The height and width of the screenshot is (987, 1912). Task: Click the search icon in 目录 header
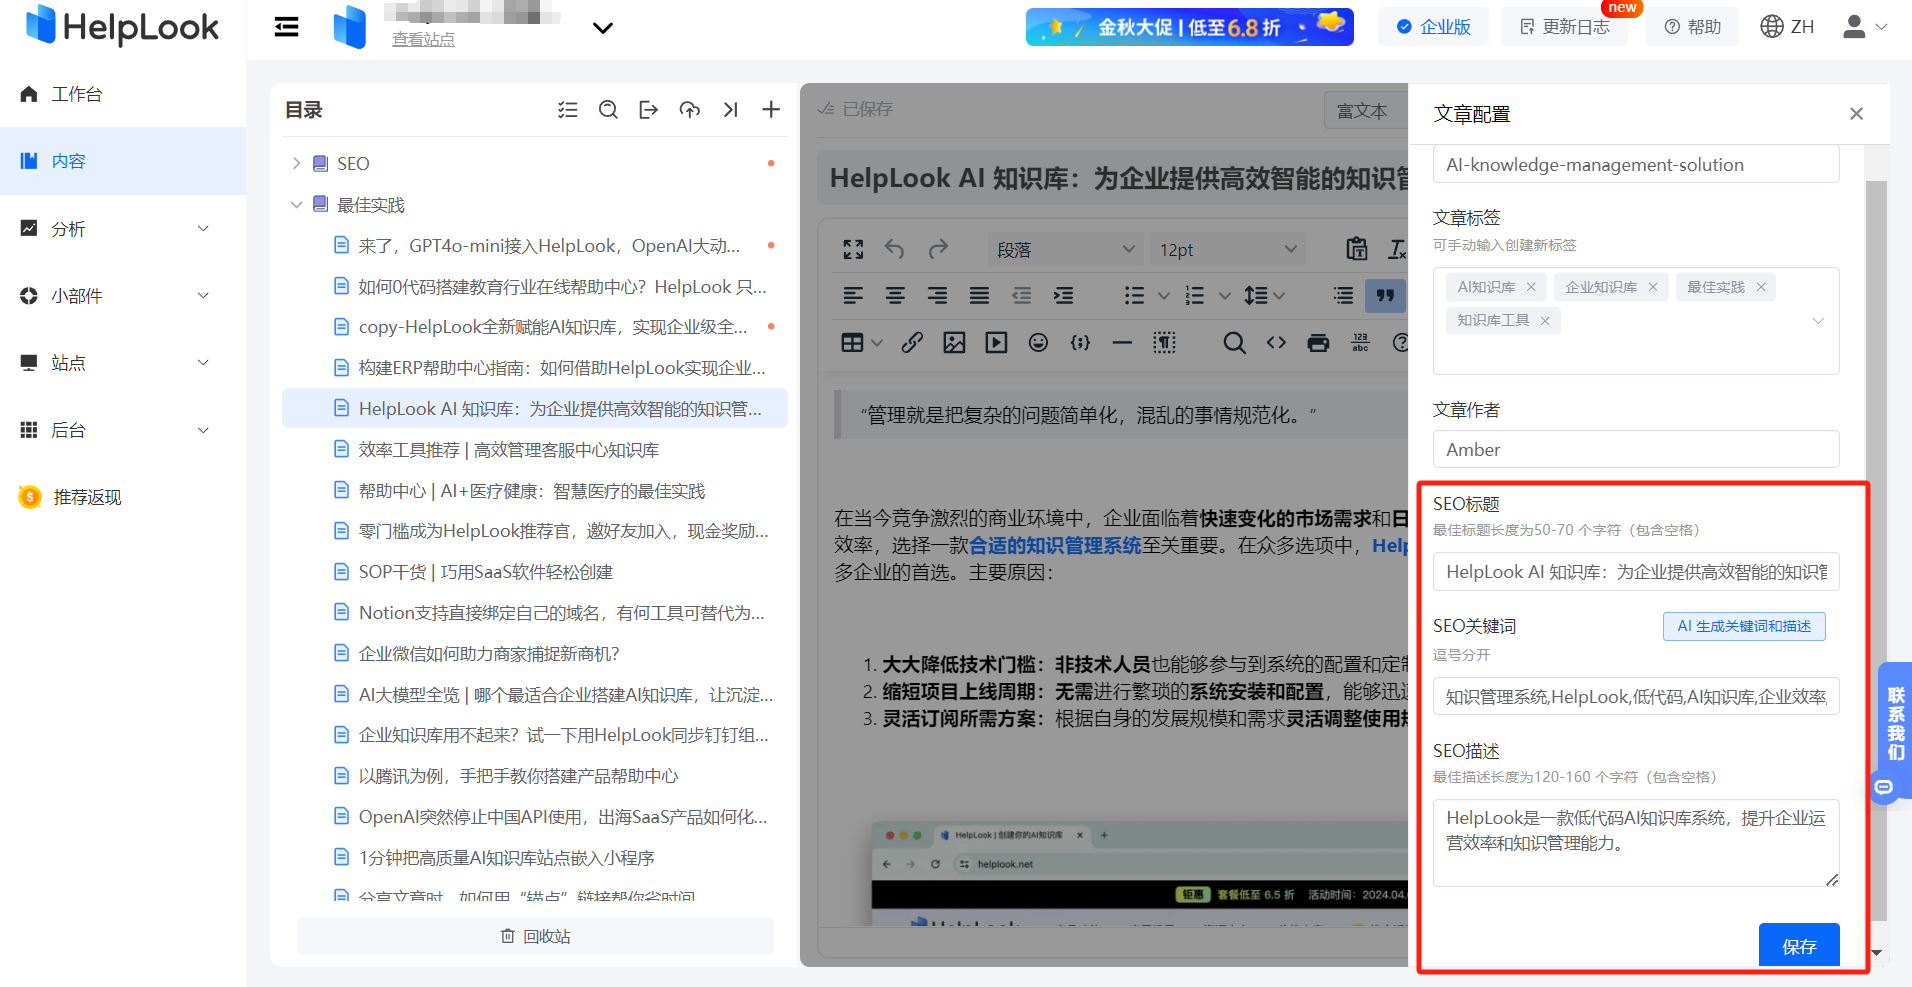click(x=608, y=110)
